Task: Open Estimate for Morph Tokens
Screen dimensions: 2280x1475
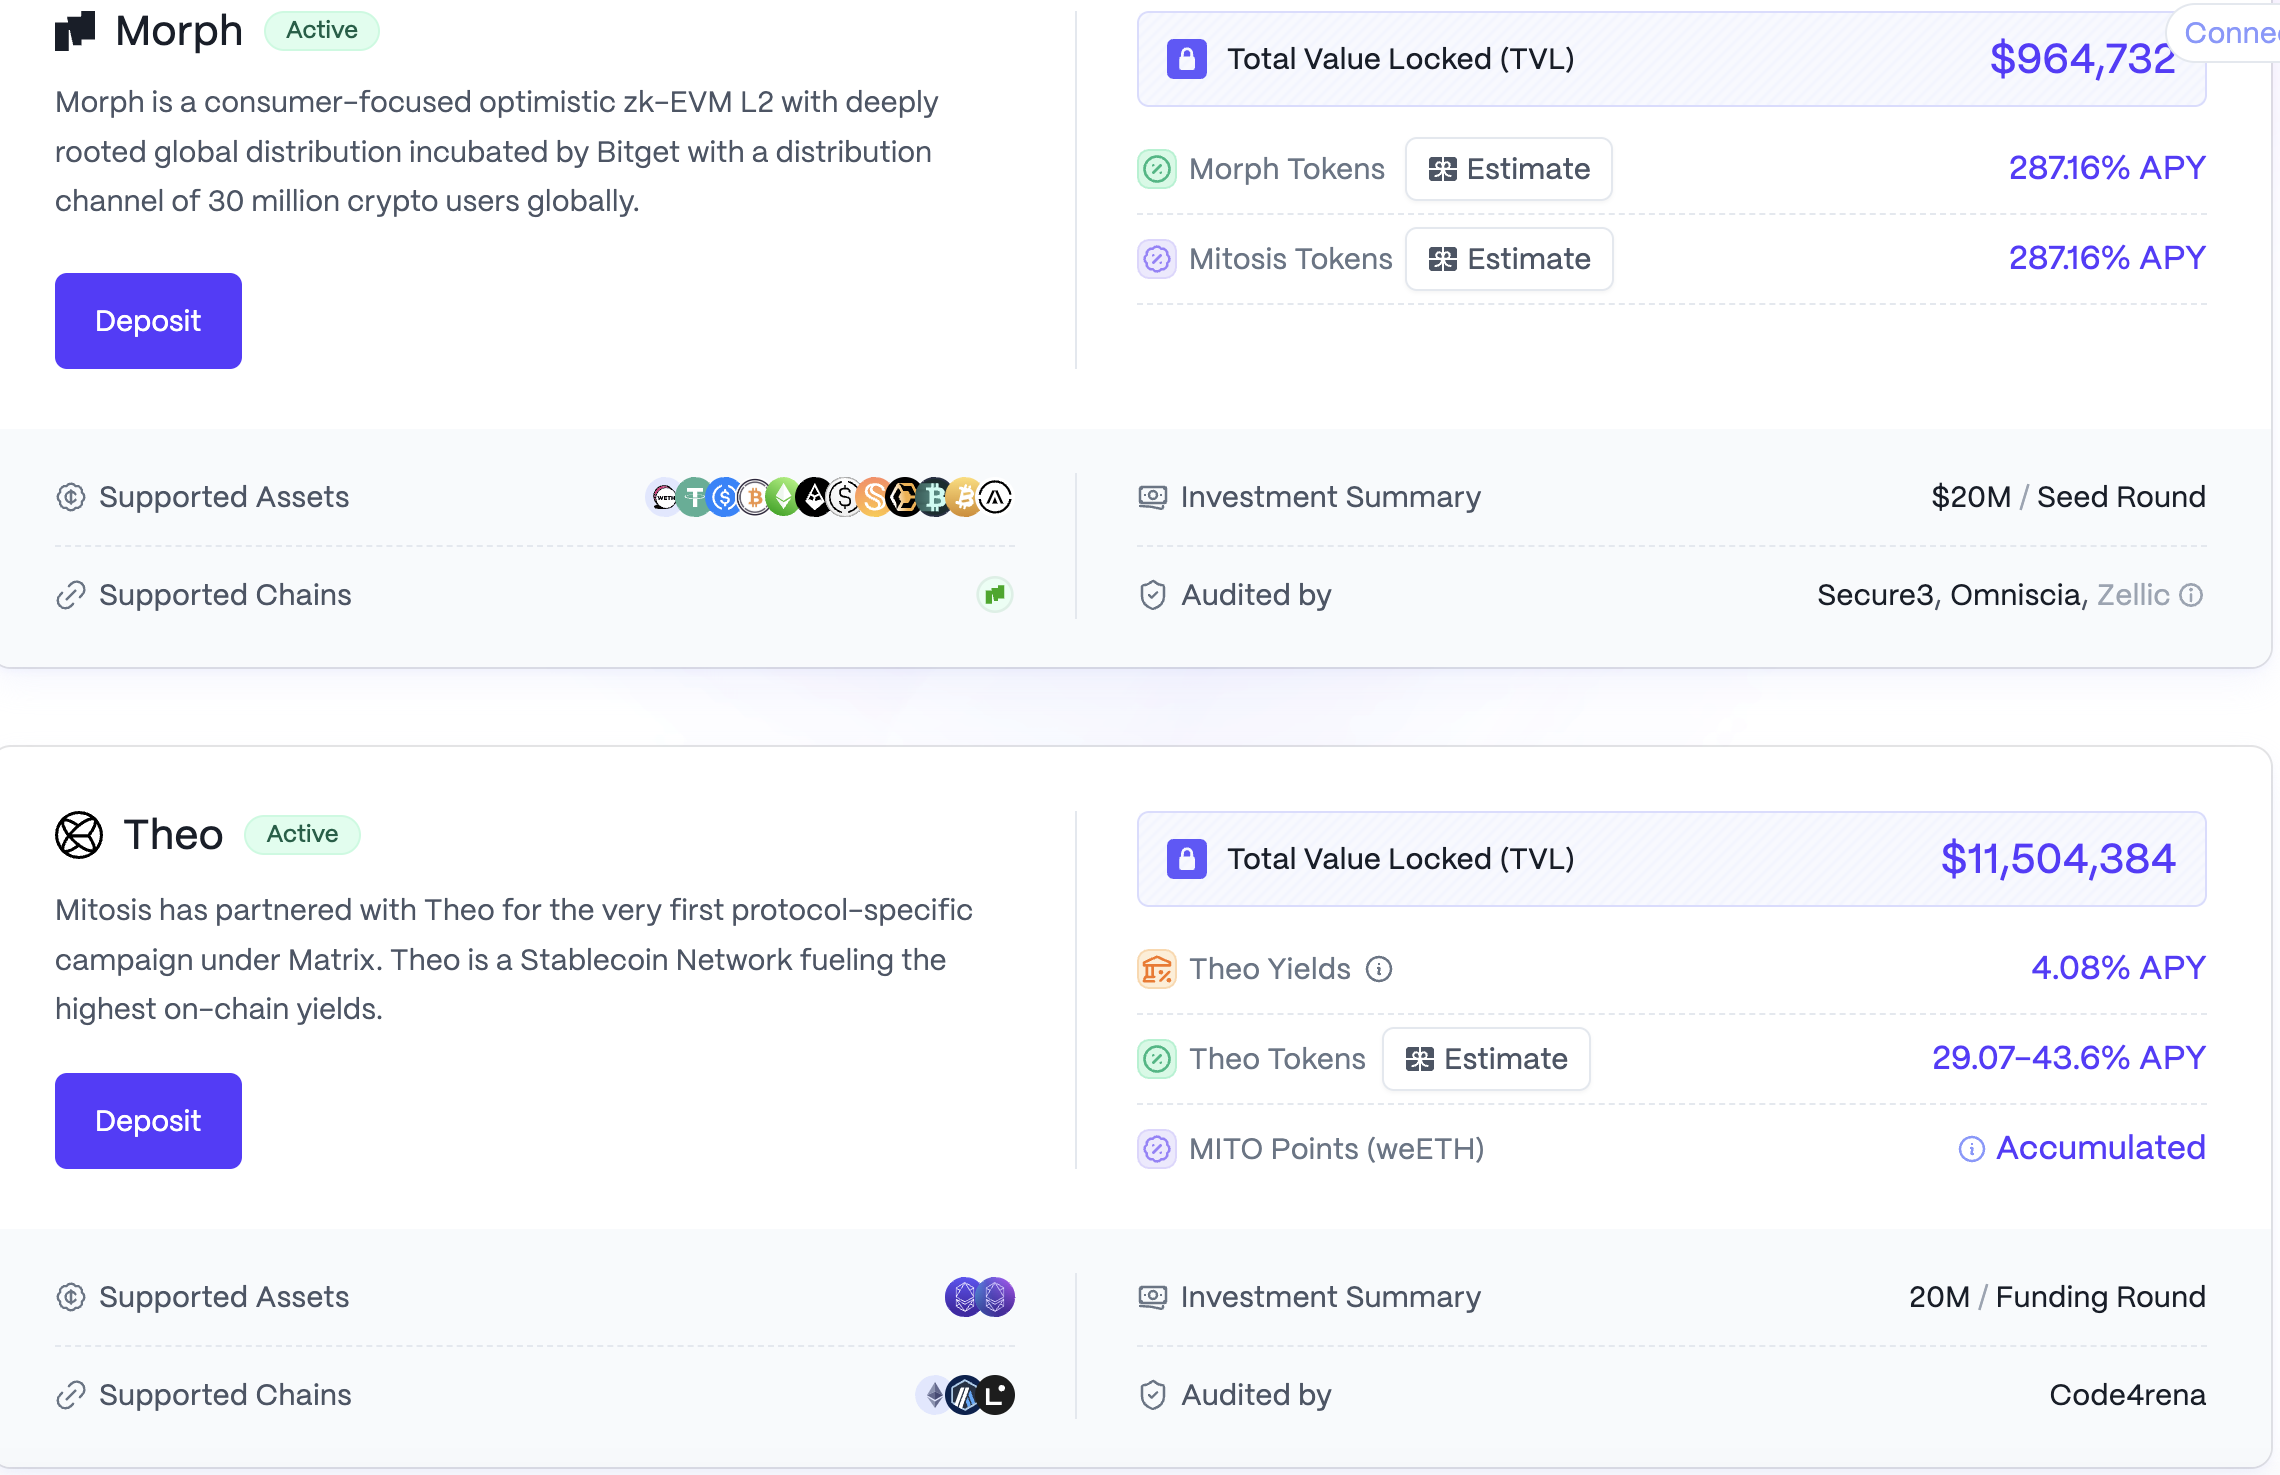Action: click(x=1509, y=169)
